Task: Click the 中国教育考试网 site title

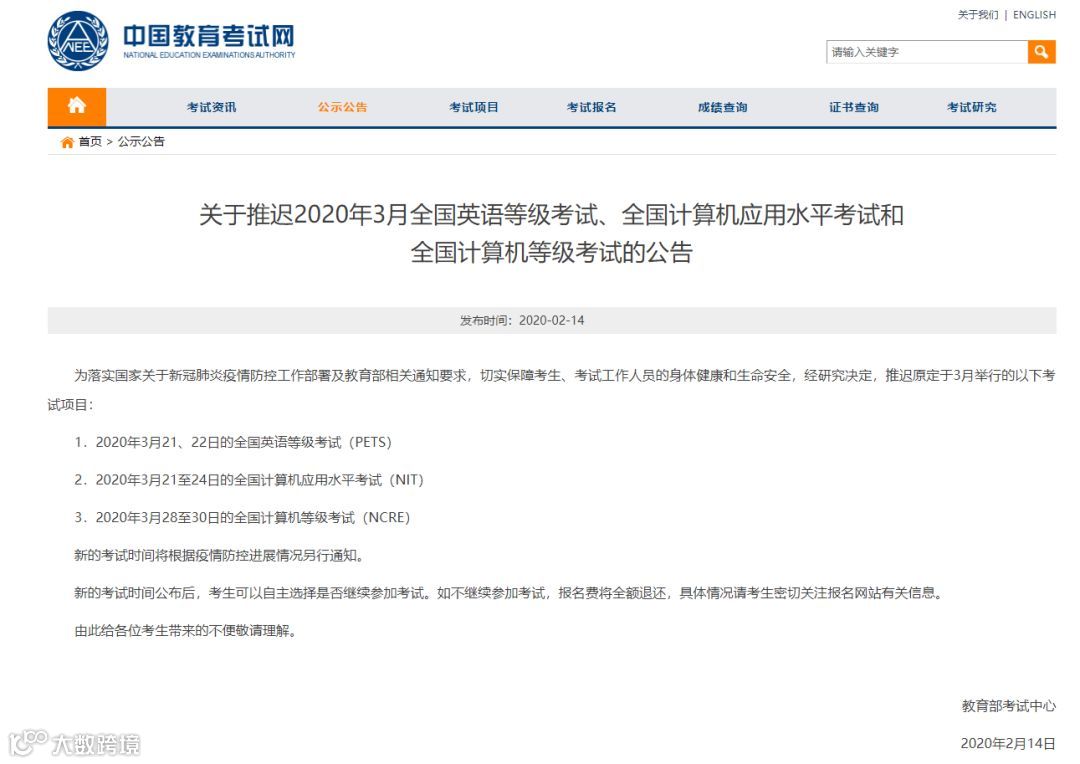Action: (209, 35)
